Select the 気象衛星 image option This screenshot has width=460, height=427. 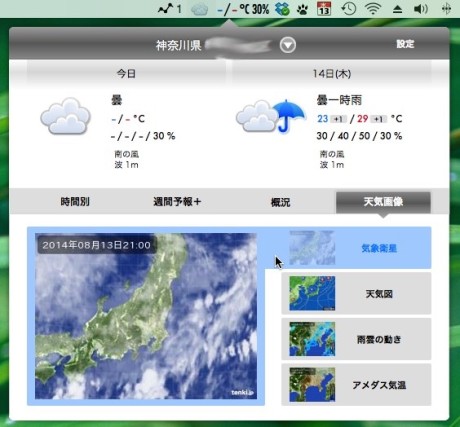point(356,248)
